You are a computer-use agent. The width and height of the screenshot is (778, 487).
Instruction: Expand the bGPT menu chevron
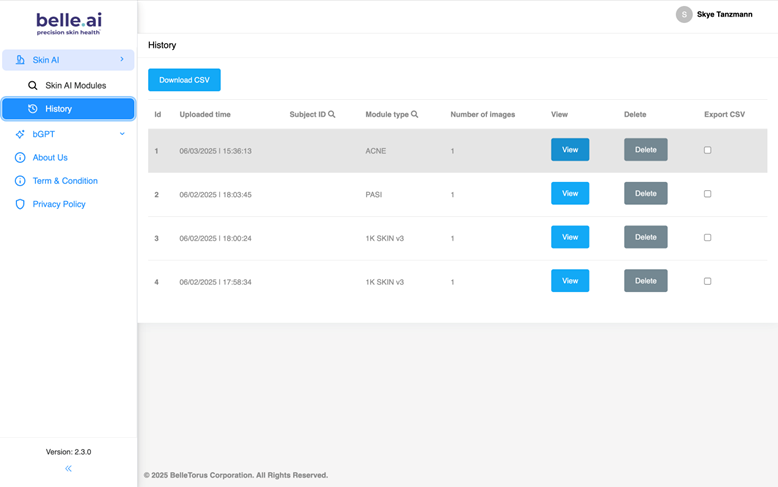tap(122, 134)
